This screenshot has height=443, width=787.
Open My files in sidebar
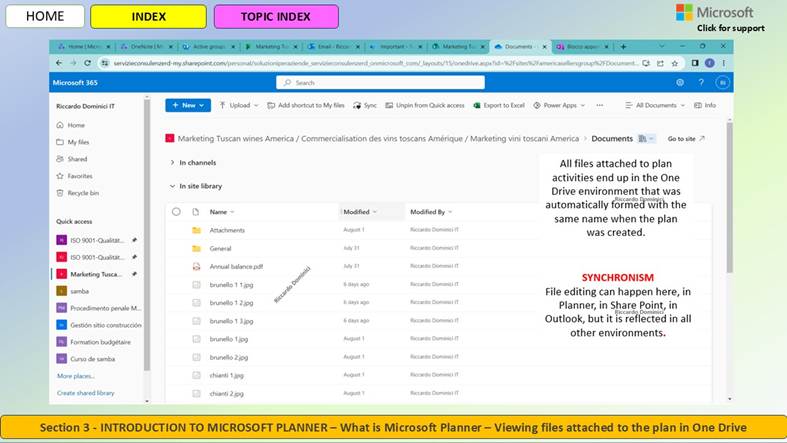(73, 142)
